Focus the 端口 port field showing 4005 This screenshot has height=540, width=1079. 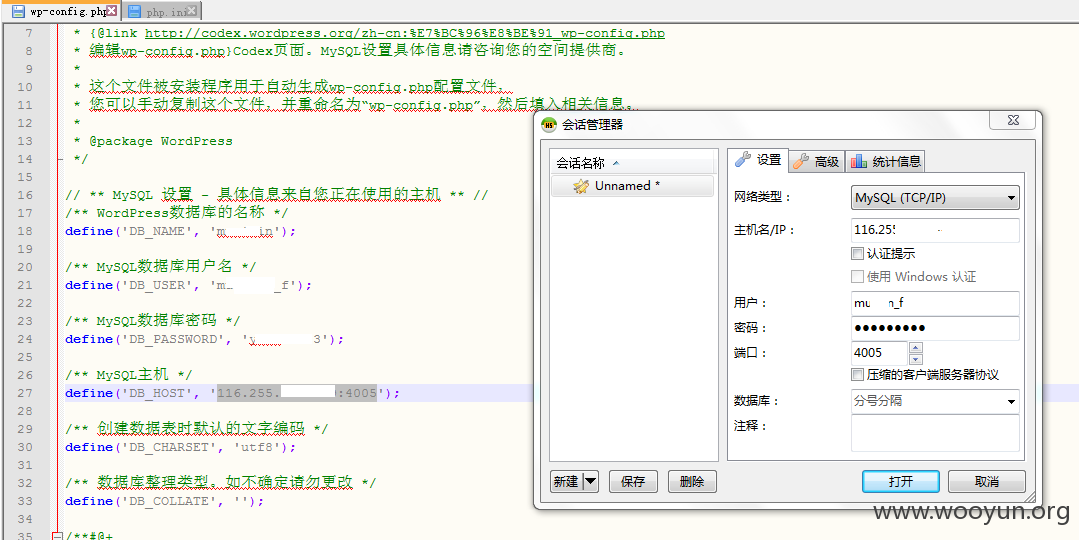(879, 353)
